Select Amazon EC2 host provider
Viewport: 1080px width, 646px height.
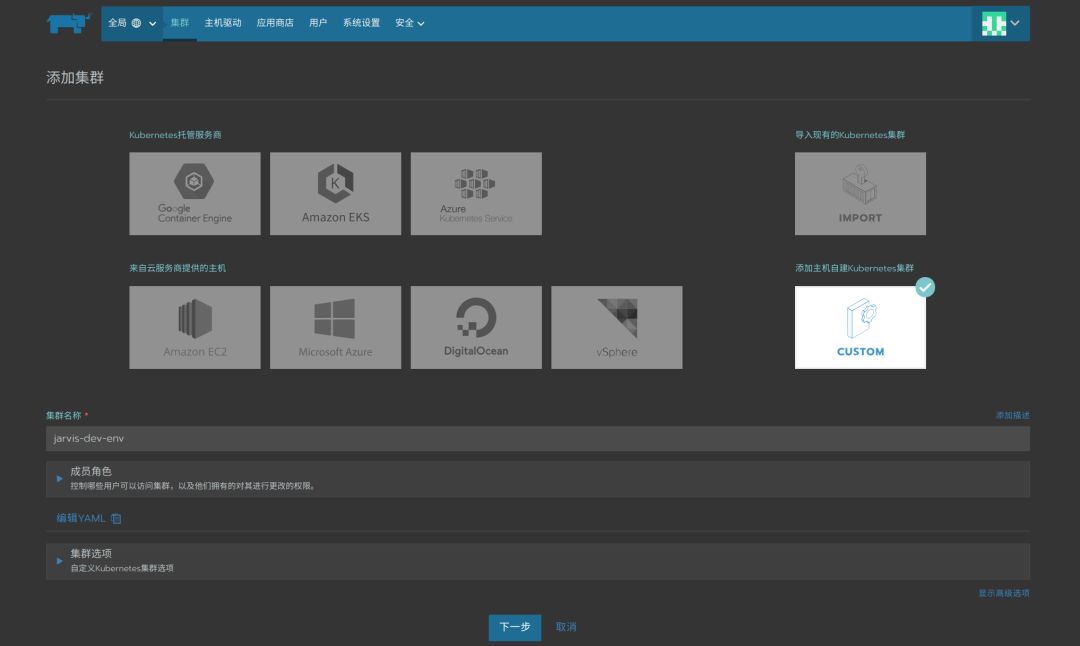click(x=195, y=327)
